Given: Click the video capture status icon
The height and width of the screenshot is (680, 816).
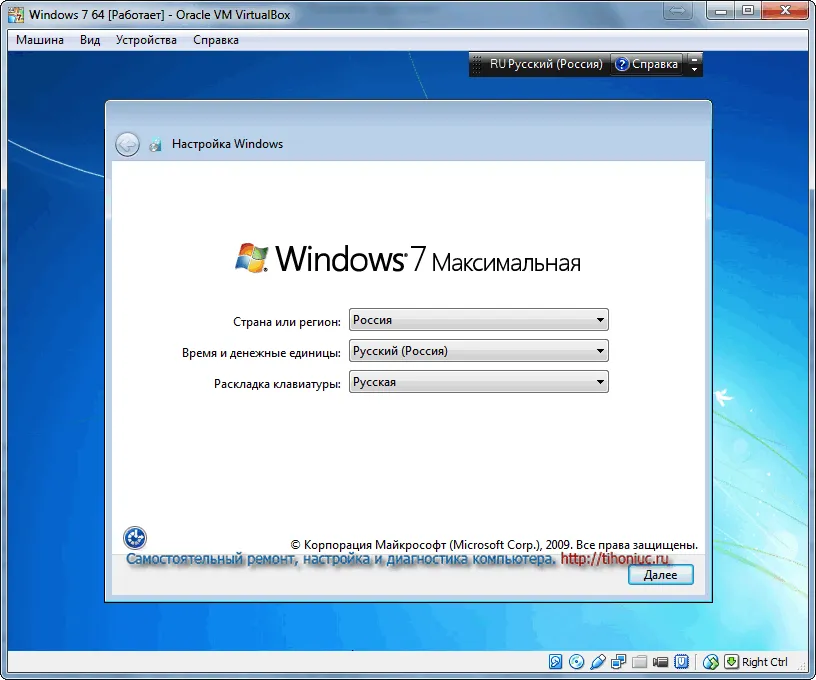Looking at the screenshot, I should pyautogui.click(x=660, y=662).
